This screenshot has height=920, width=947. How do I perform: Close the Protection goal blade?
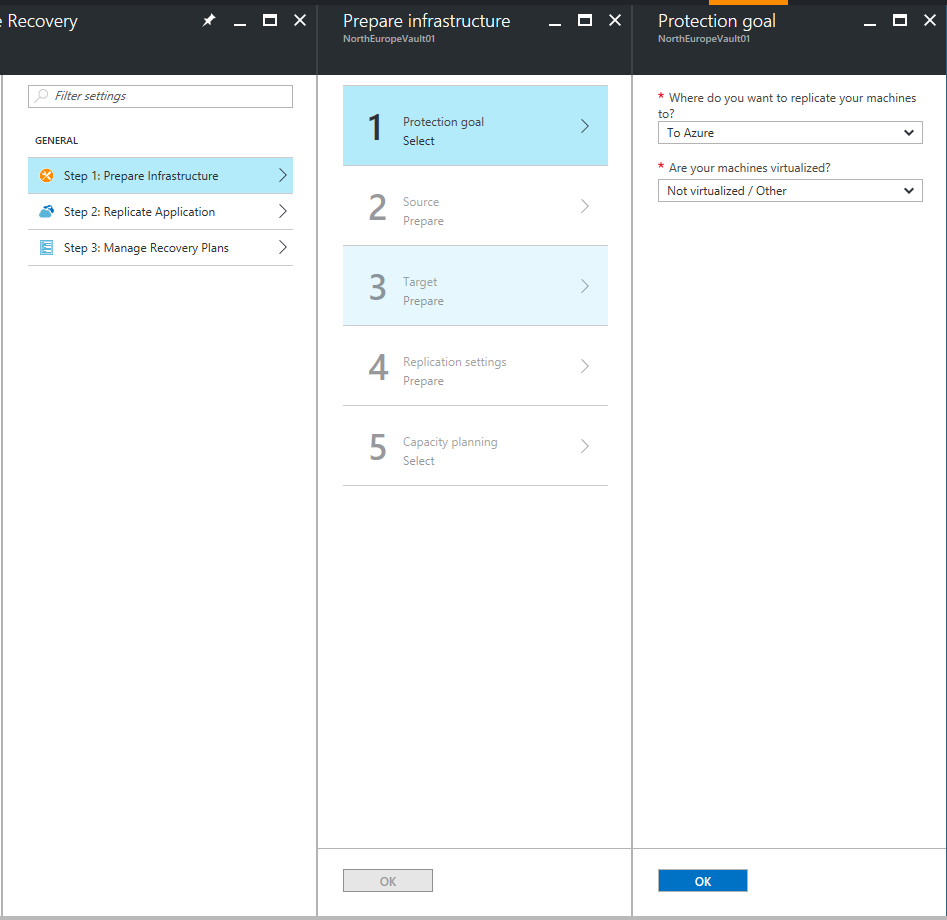(x=929, y=21)
